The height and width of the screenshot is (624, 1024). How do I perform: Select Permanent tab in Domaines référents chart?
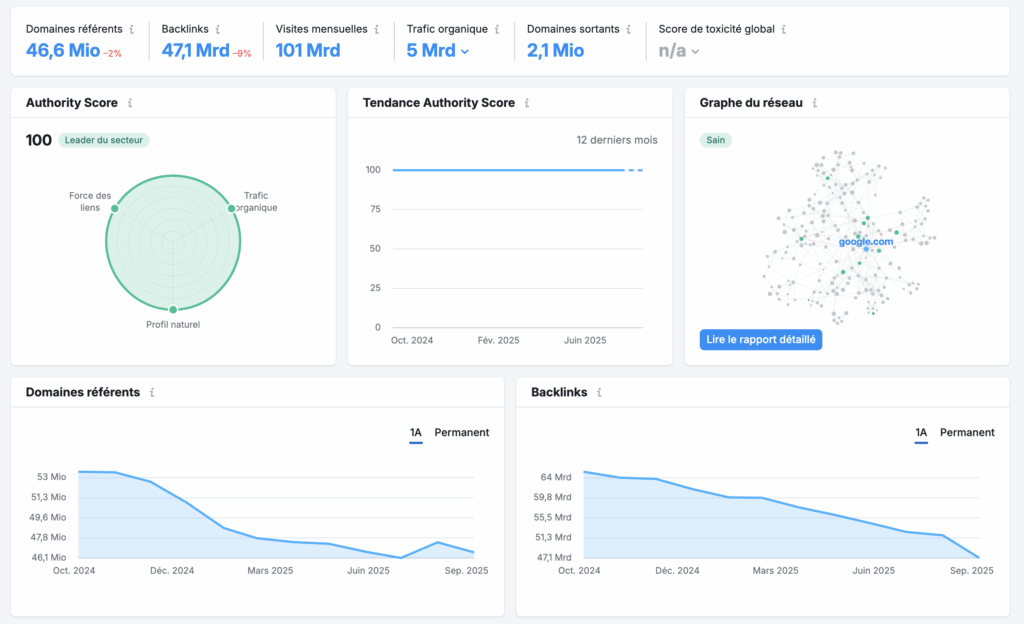point(461,433)
